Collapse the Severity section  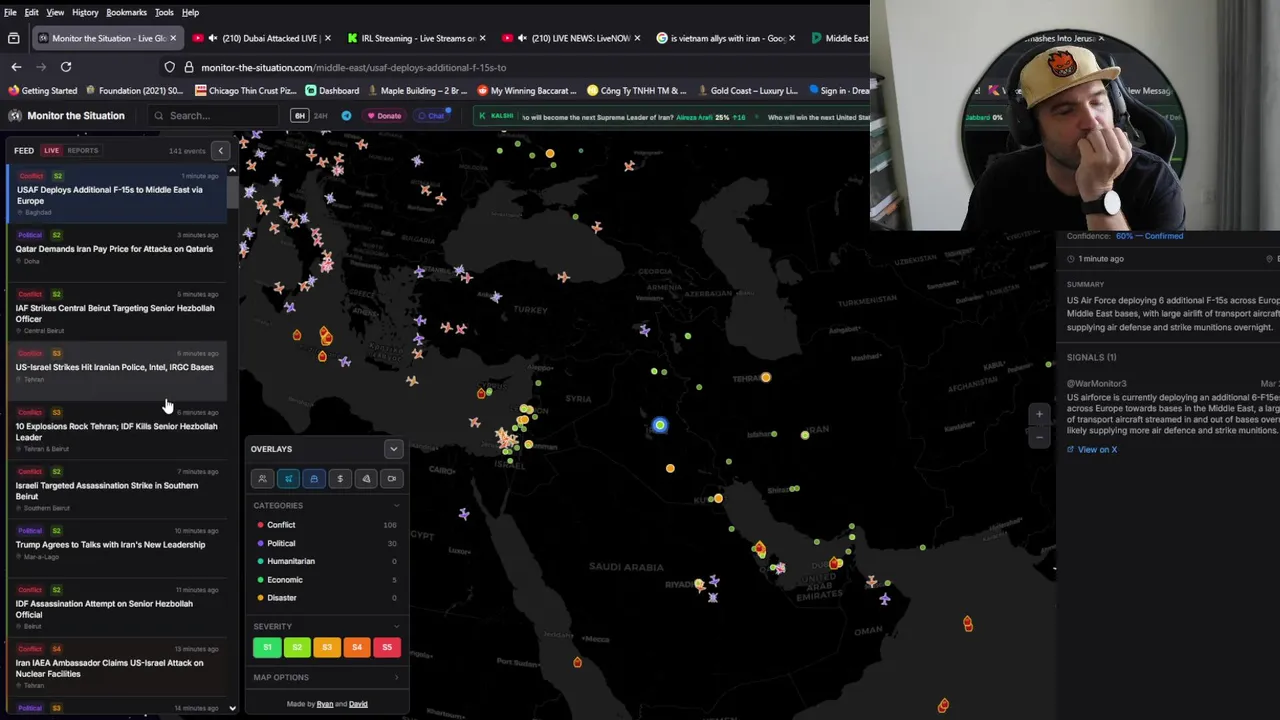327,627
